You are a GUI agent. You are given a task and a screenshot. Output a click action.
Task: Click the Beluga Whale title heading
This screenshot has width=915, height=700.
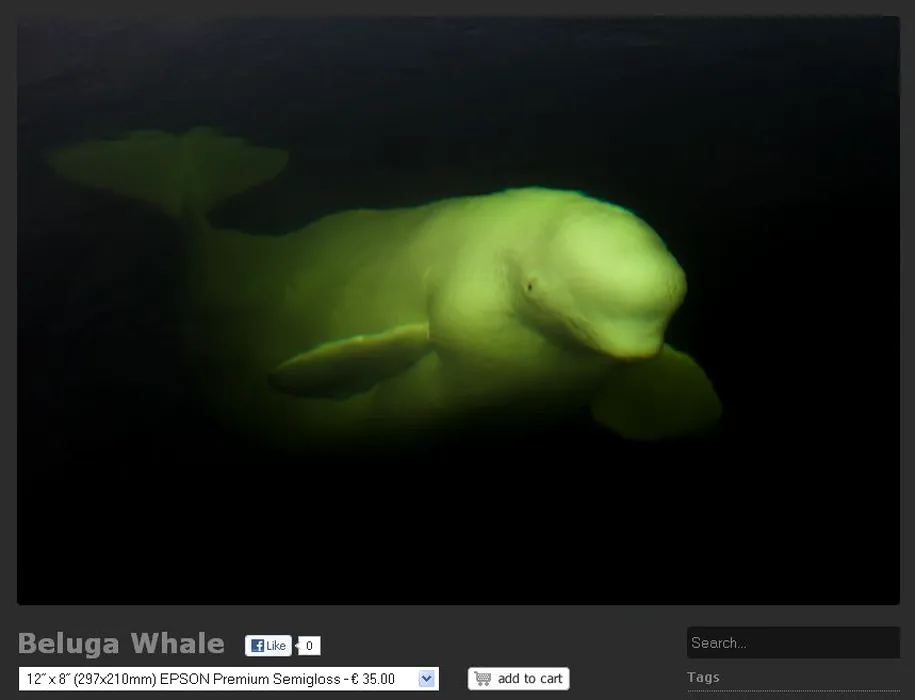[121, 643]
